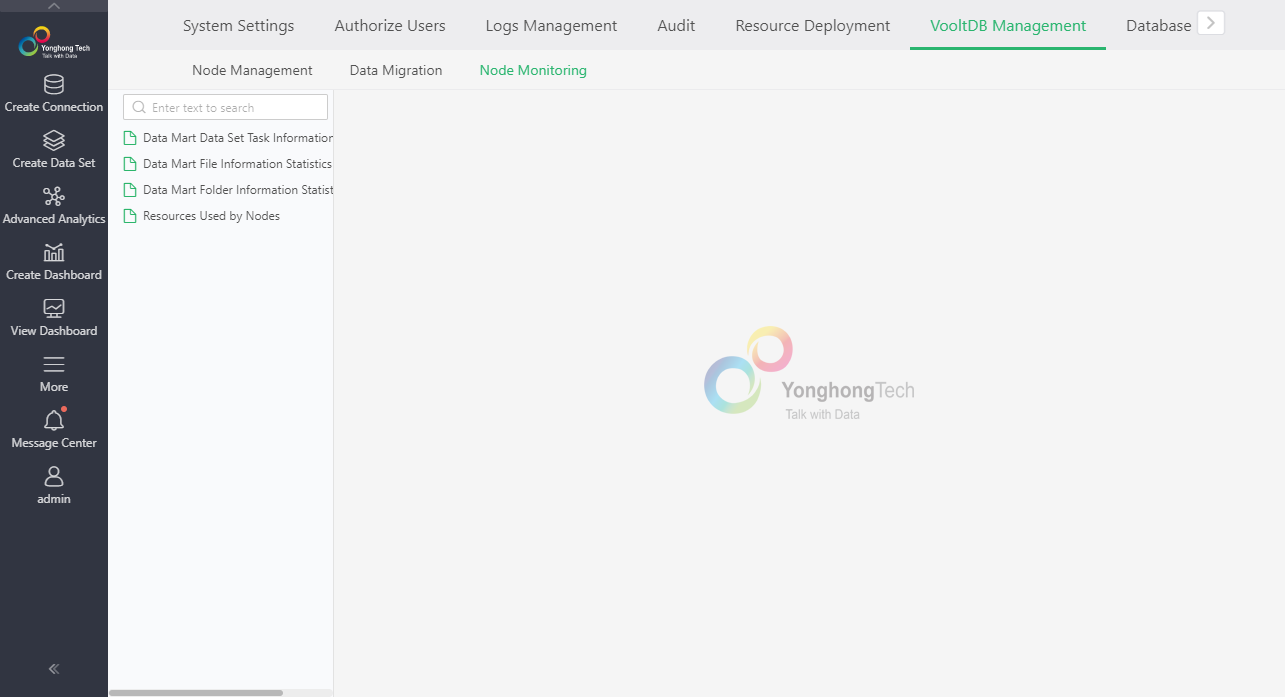The width and height of the screenshot is (1285, 697).
Task: Open View Dashboard in sidebar
Action: tap(54, 309)
